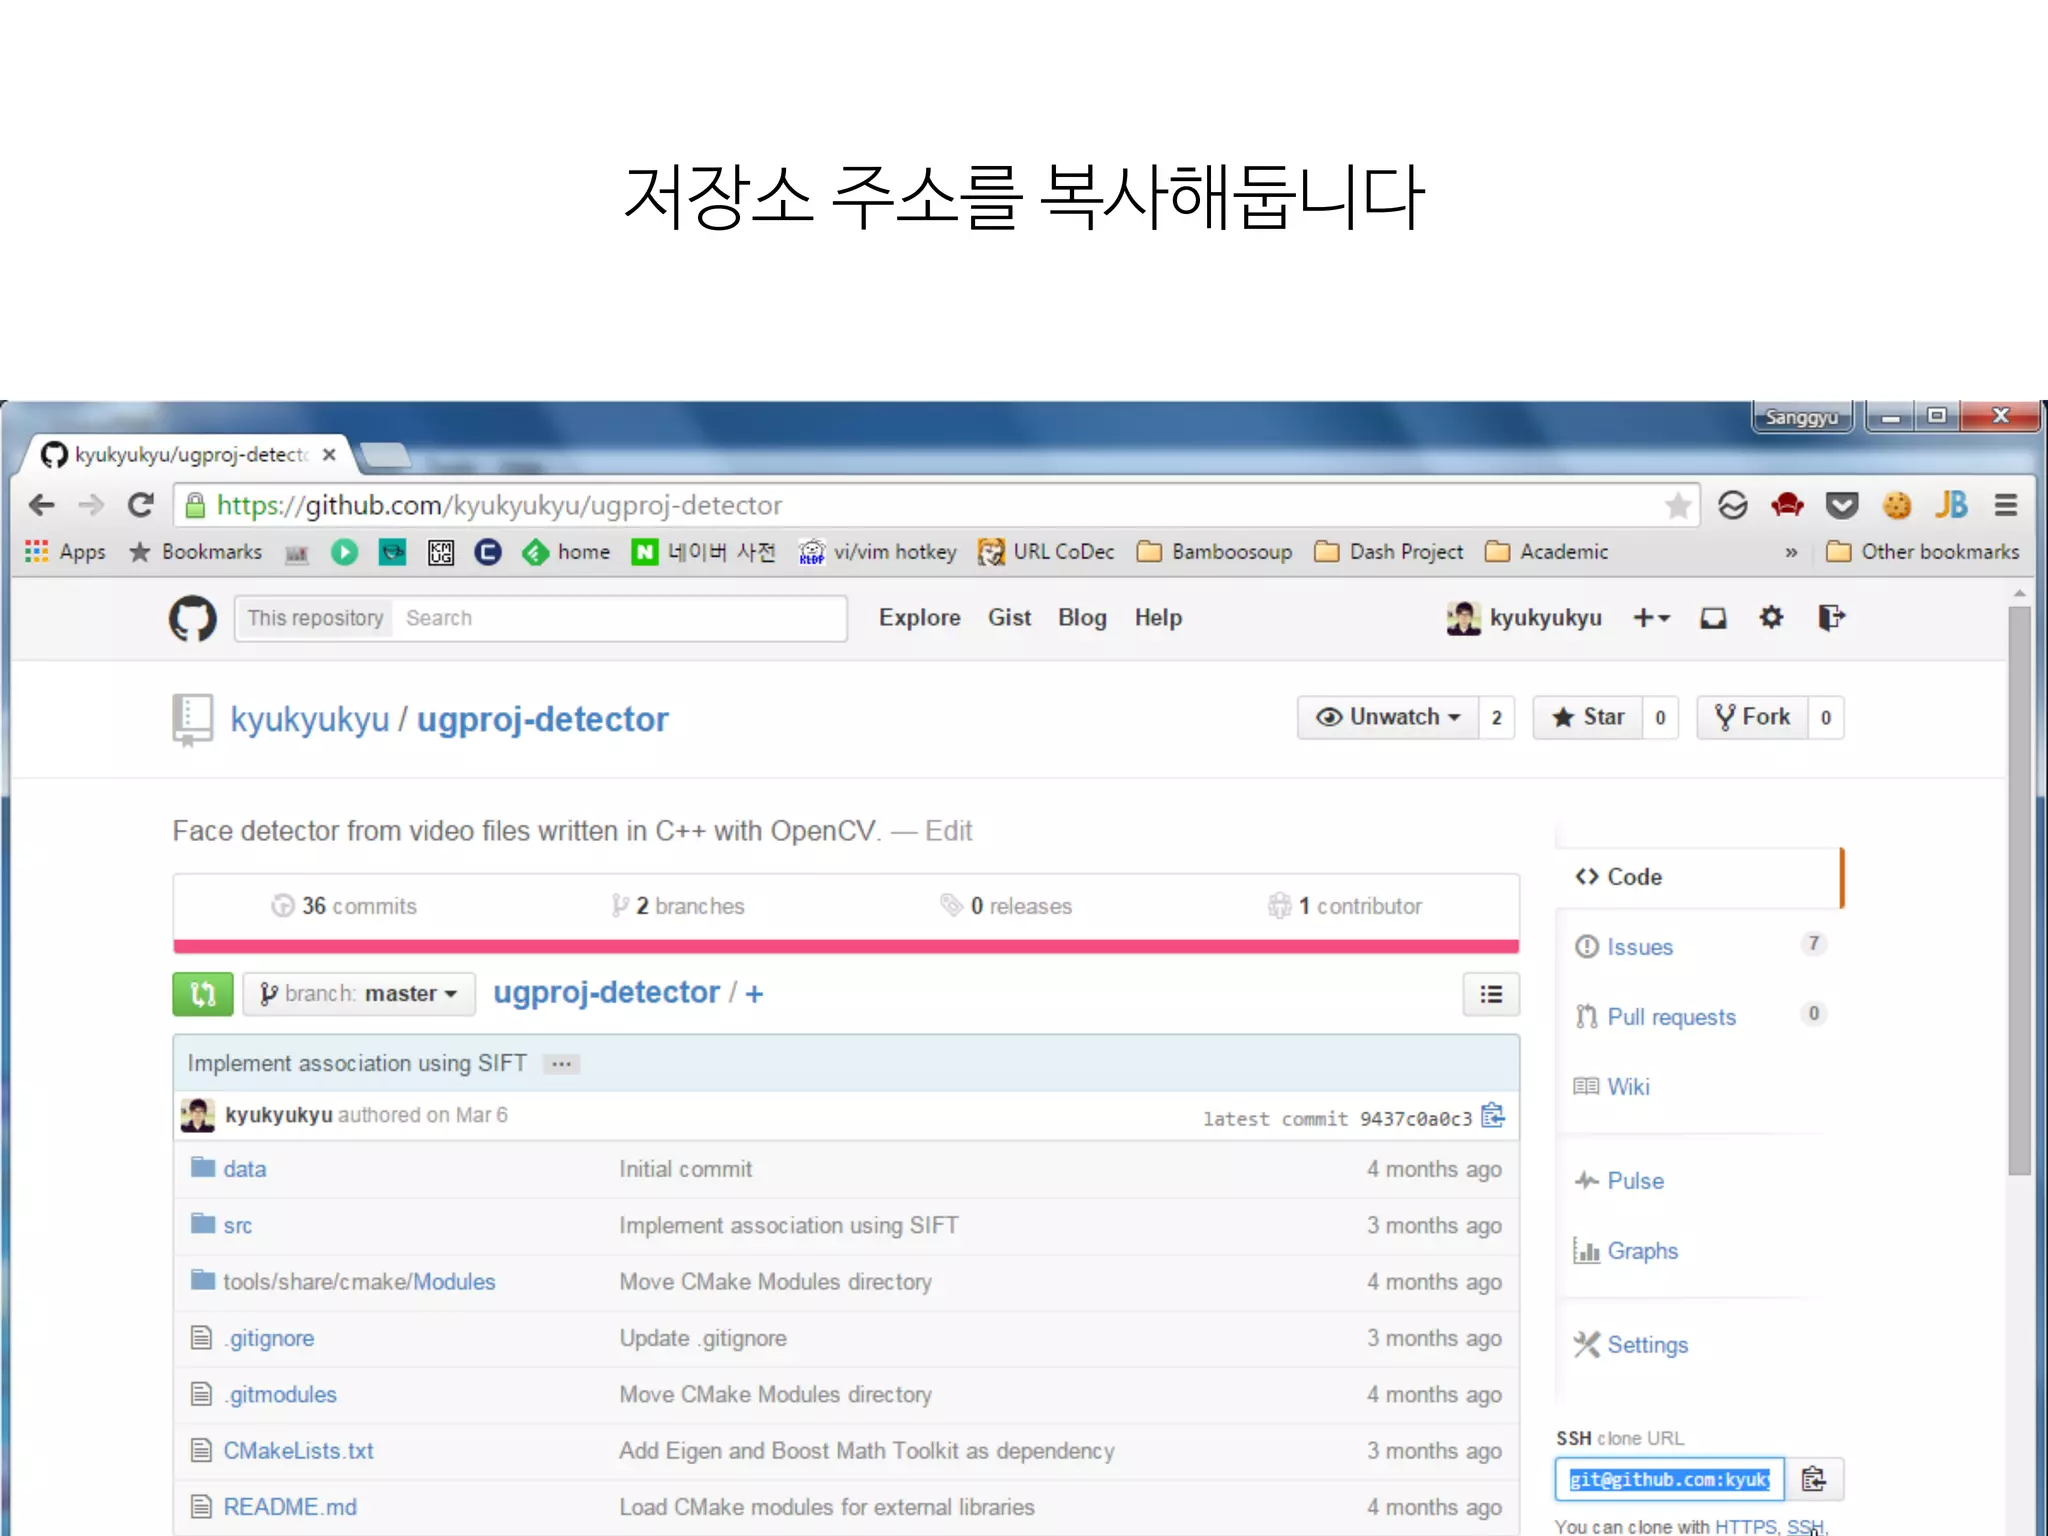Open the Dash Project bookmark folder
2048x1536 pixels.
point(1388,552)
